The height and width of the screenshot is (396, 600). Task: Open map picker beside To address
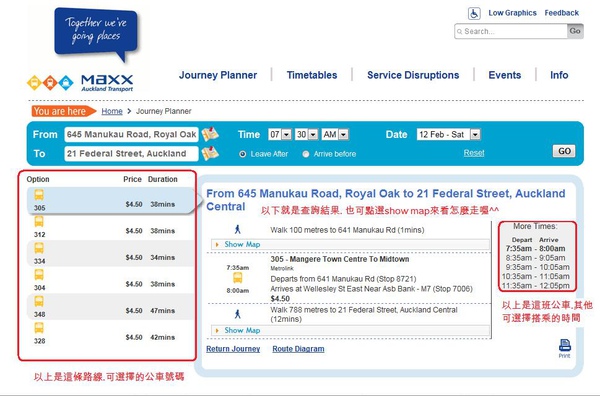[210, 153]
